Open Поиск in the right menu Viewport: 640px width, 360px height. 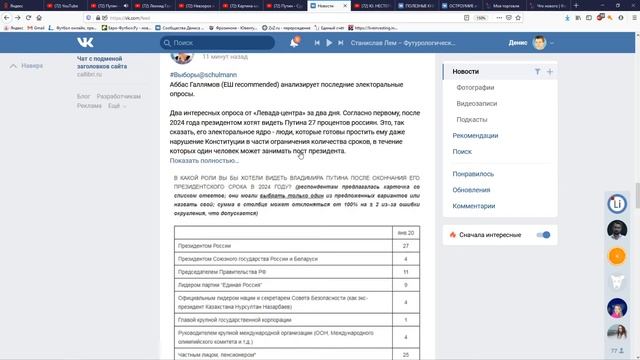click(x=462, y=151)
